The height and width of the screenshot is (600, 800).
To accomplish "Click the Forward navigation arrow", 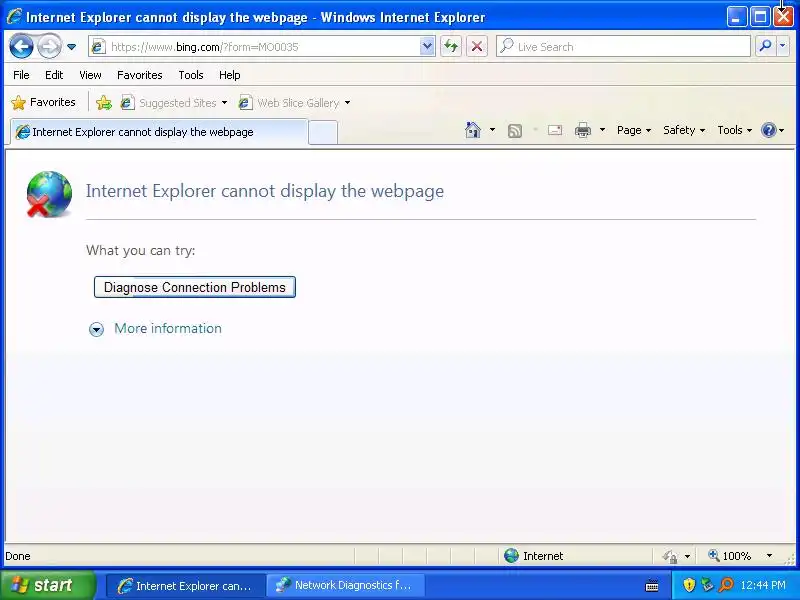I will [x=49, y=47].
